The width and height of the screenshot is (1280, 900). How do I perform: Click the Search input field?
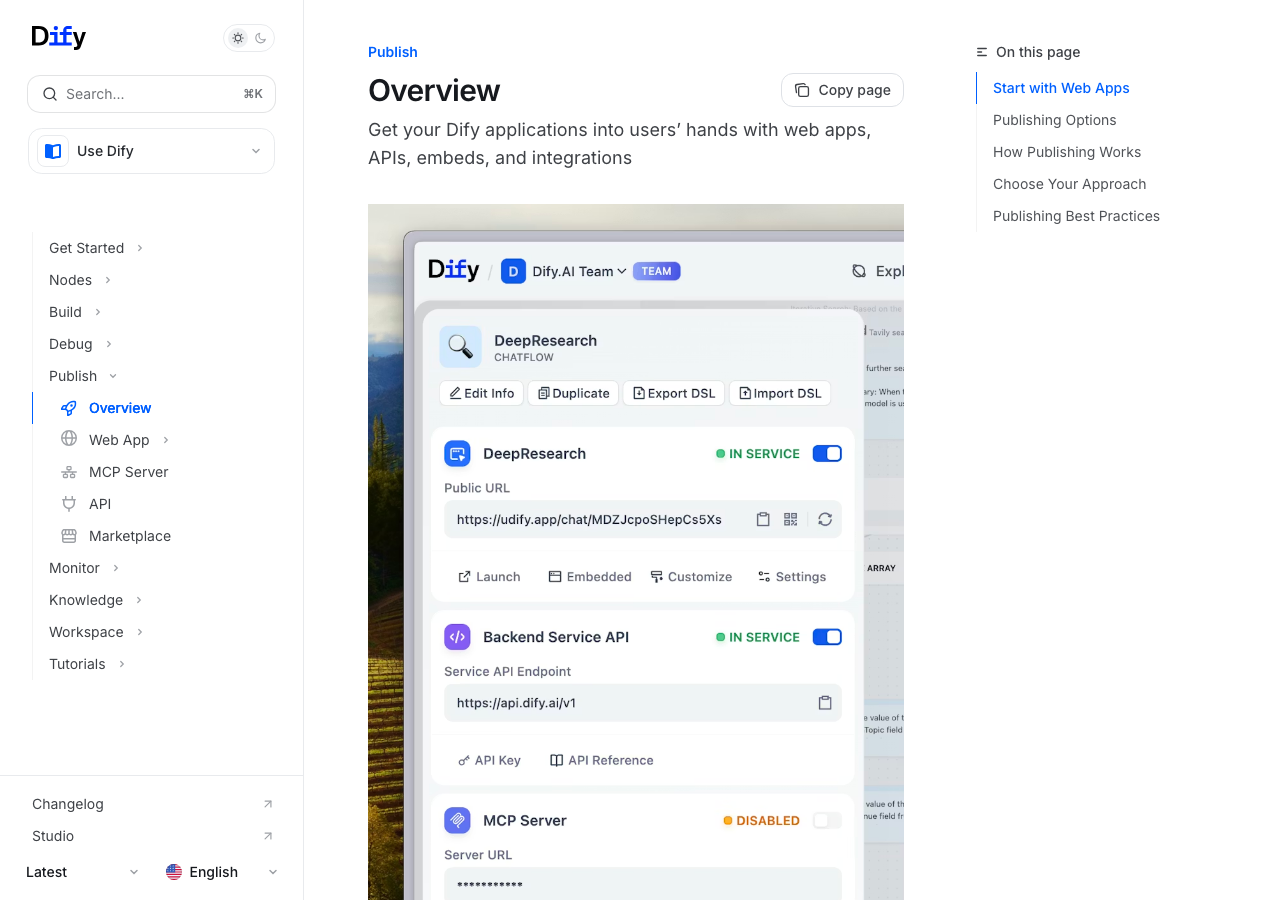click(x=151, y=94)
